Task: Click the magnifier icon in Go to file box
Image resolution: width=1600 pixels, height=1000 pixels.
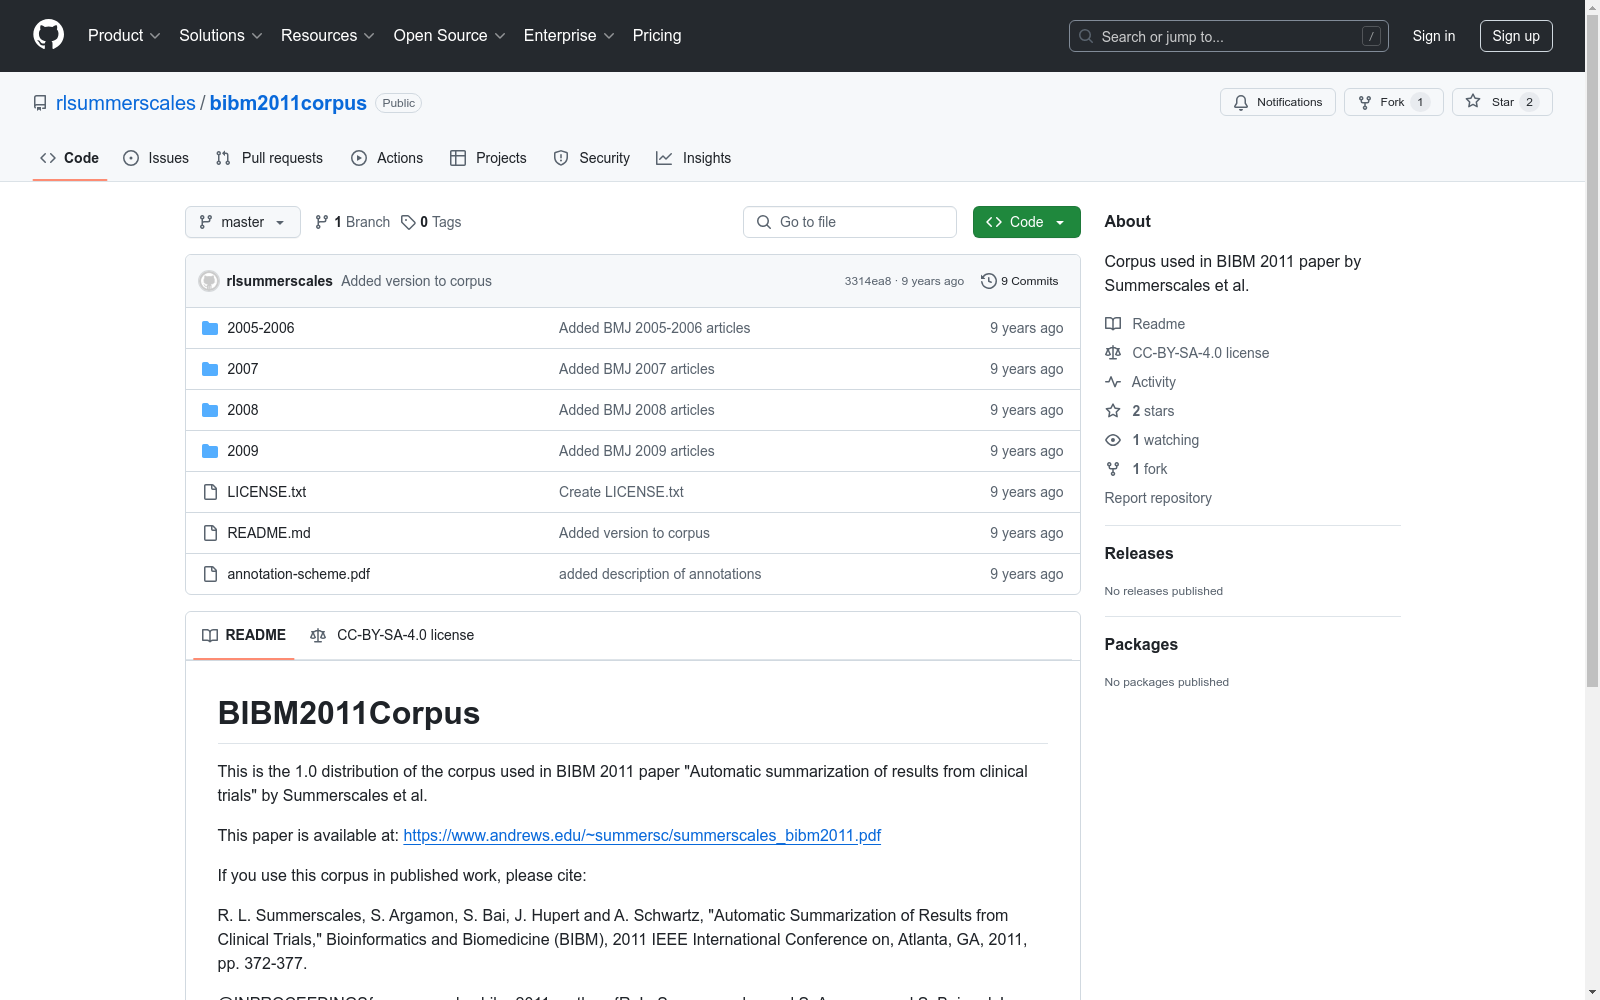Action: (x=764, y=222)
